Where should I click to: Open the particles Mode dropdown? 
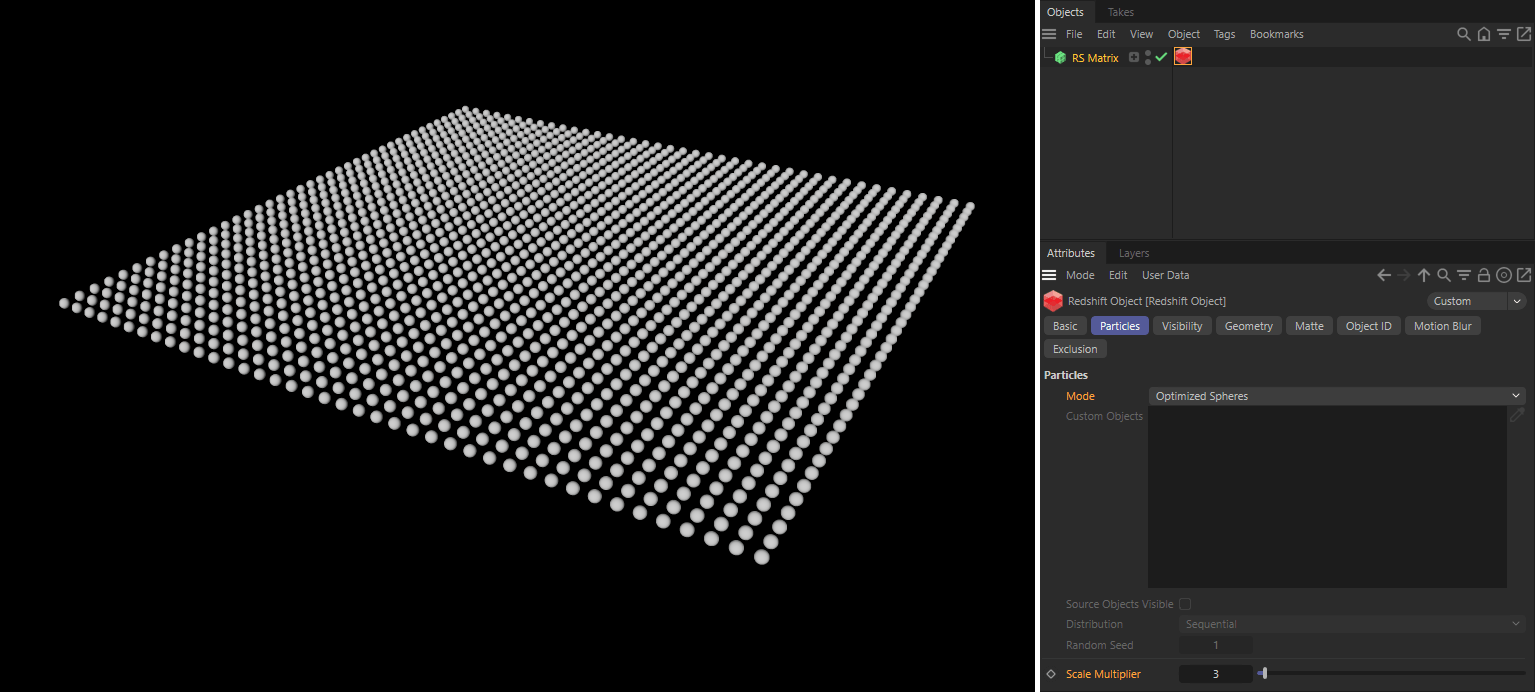(1335, 395)
